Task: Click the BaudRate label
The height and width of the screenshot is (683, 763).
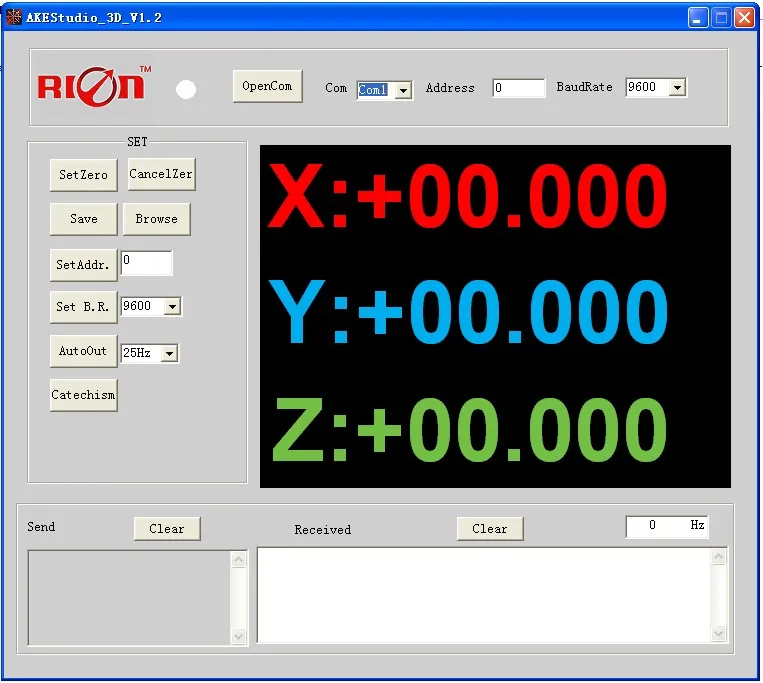Action: (x=584, y=87)
